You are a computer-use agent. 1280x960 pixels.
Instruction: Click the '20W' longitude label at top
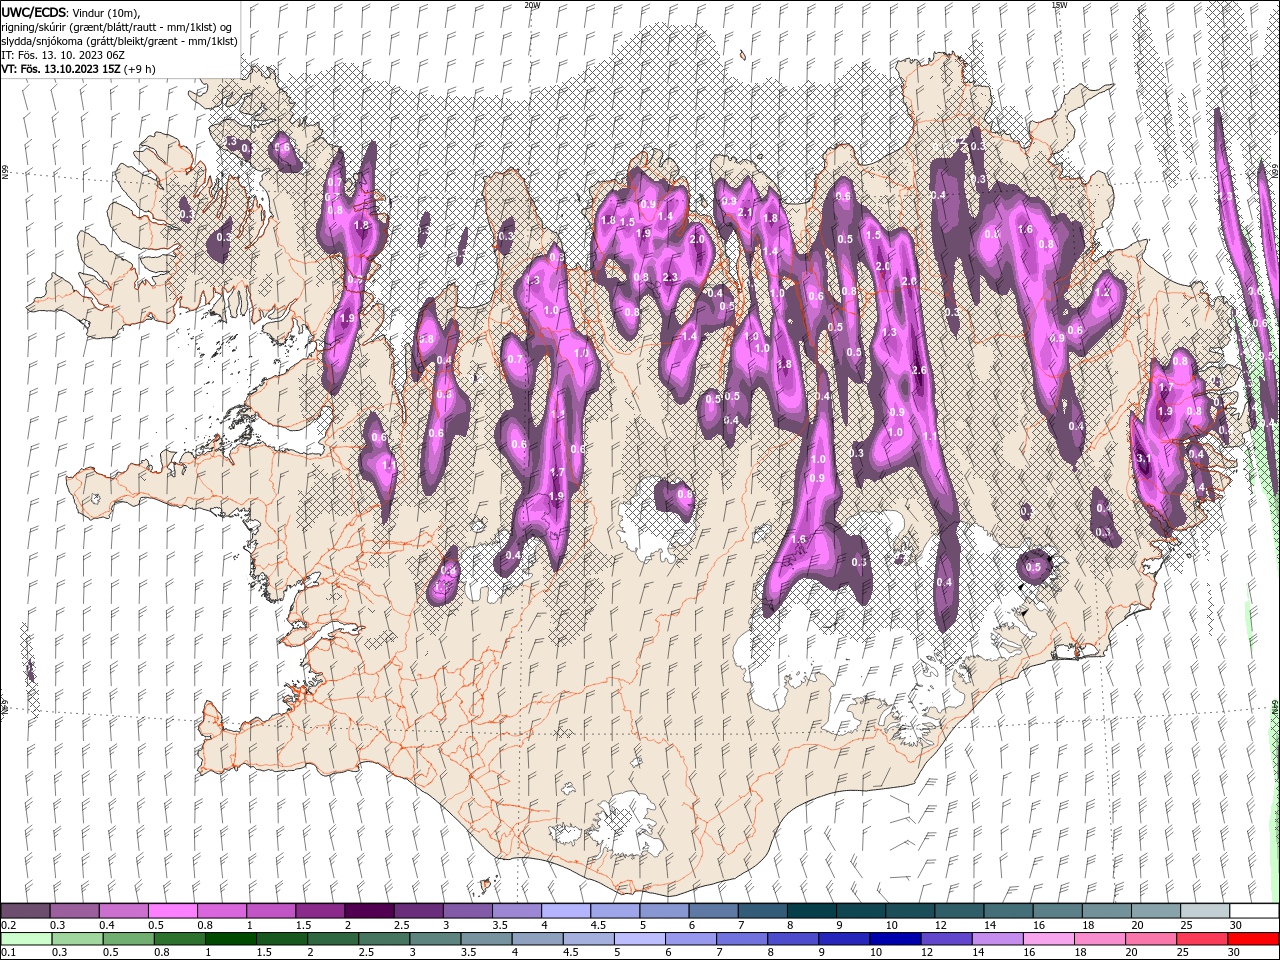(531, 5)
